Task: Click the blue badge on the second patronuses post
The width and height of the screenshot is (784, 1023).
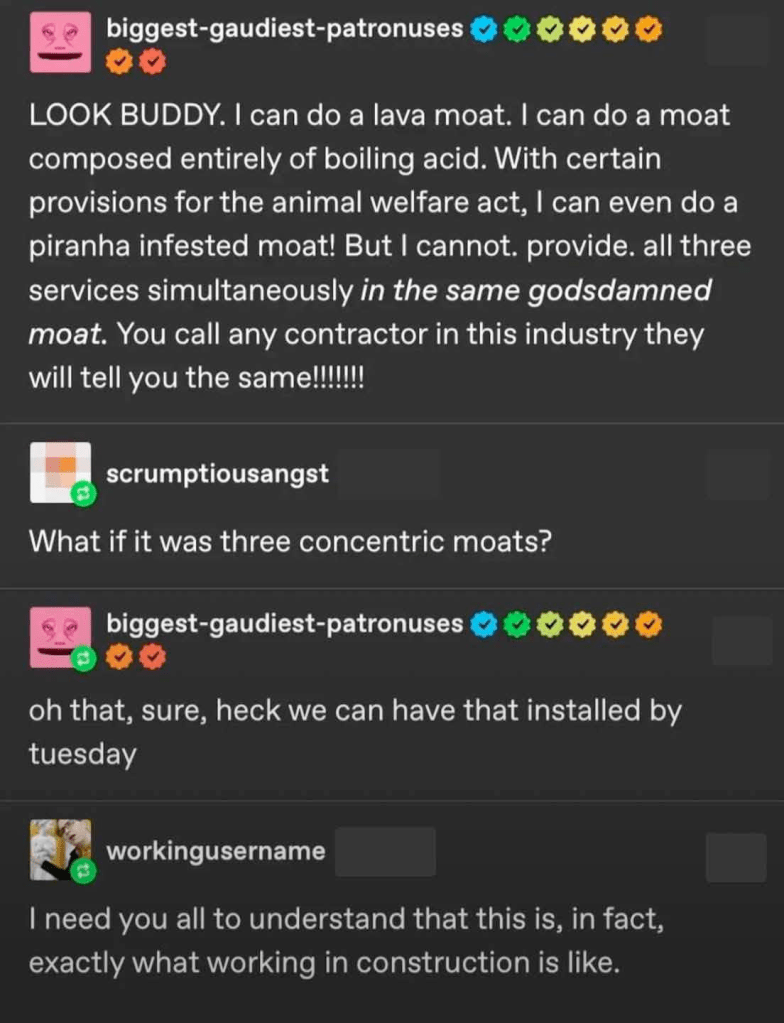Action: point(483,624)
